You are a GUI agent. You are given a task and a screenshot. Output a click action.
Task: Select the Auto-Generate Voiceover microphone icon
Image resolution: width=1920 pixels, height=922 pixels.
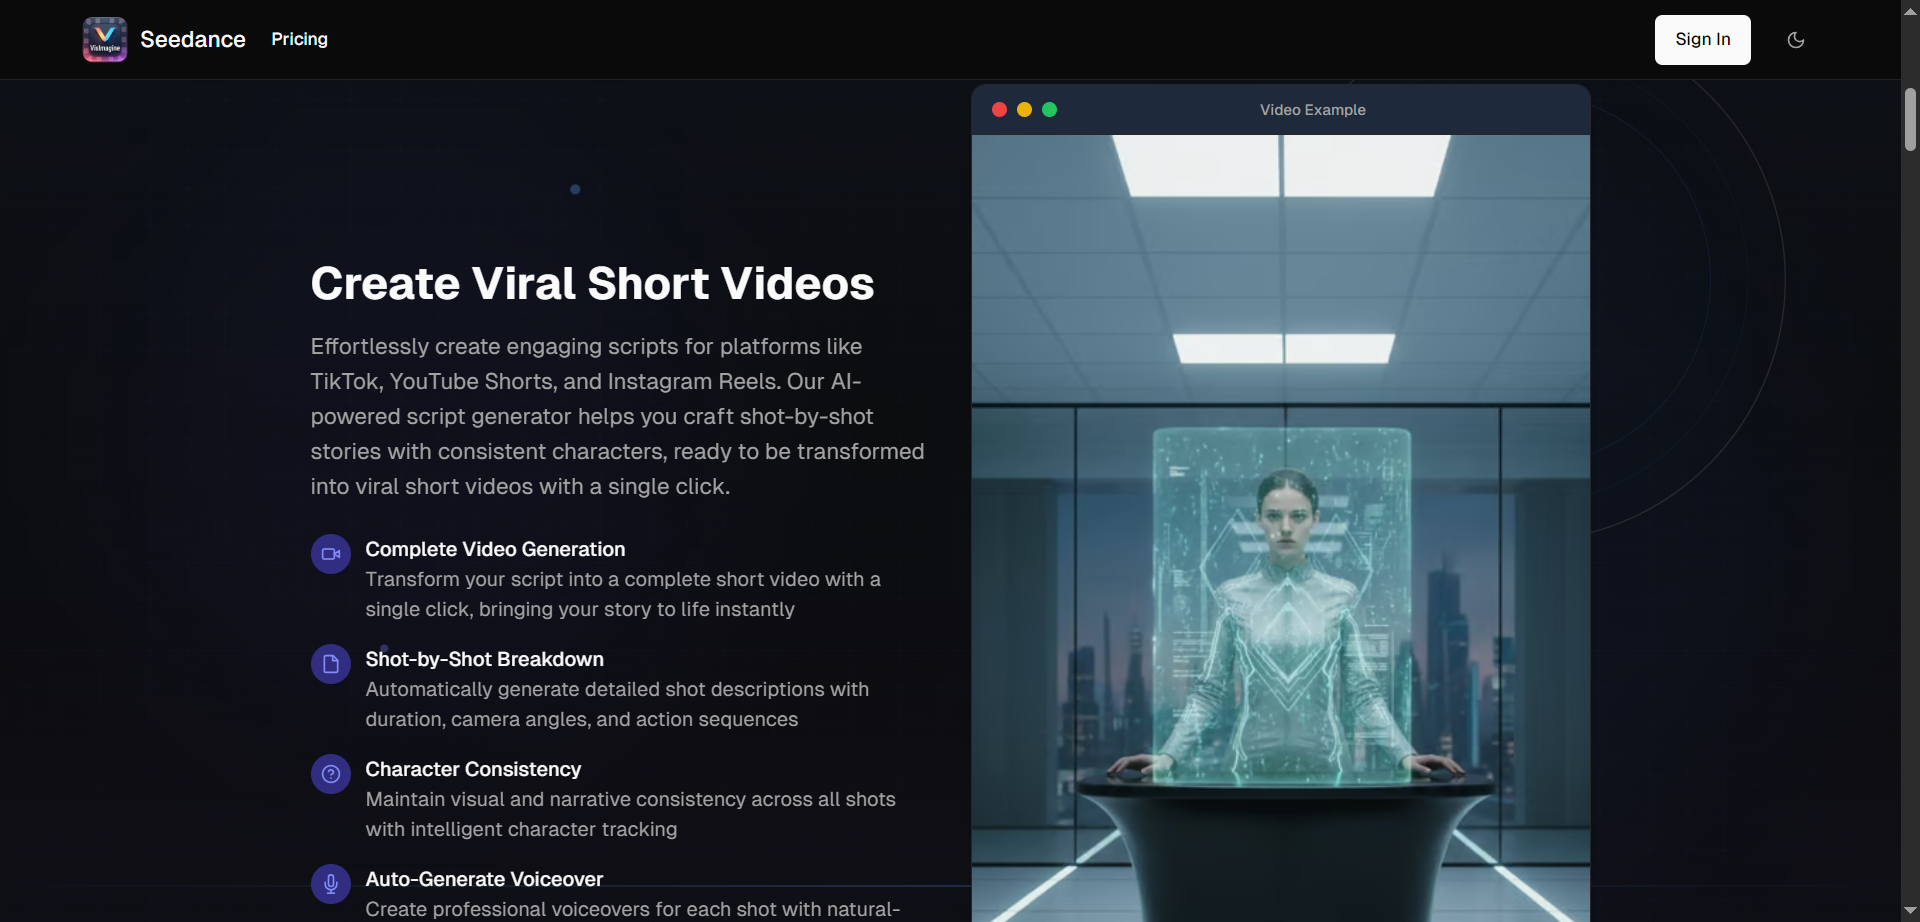coord(330,883)
